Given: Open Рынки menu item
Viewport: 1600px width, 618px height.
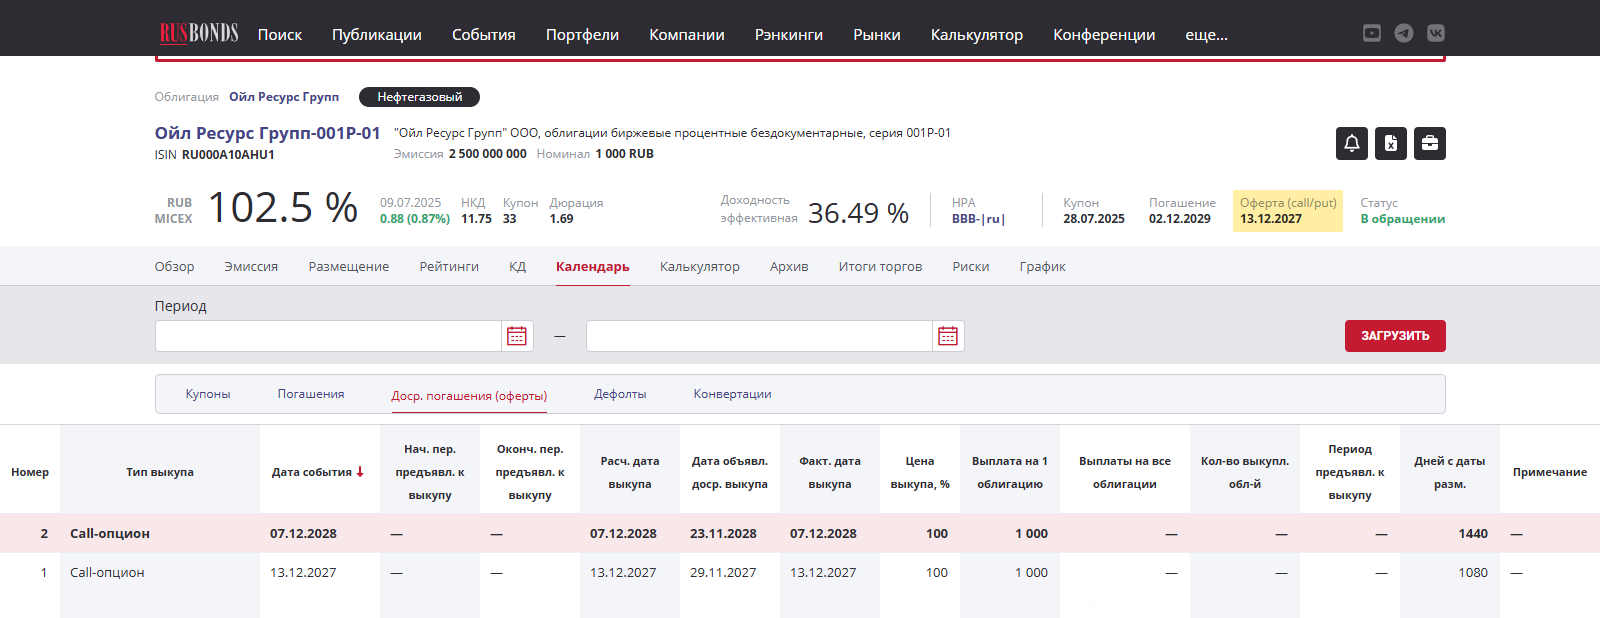Looking at the screenshot, I should 877,35.
